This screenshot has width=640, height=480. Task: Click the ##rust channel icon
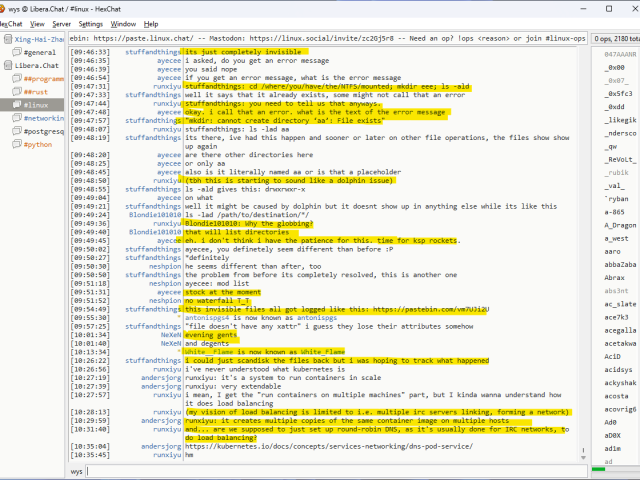point(18,91)
